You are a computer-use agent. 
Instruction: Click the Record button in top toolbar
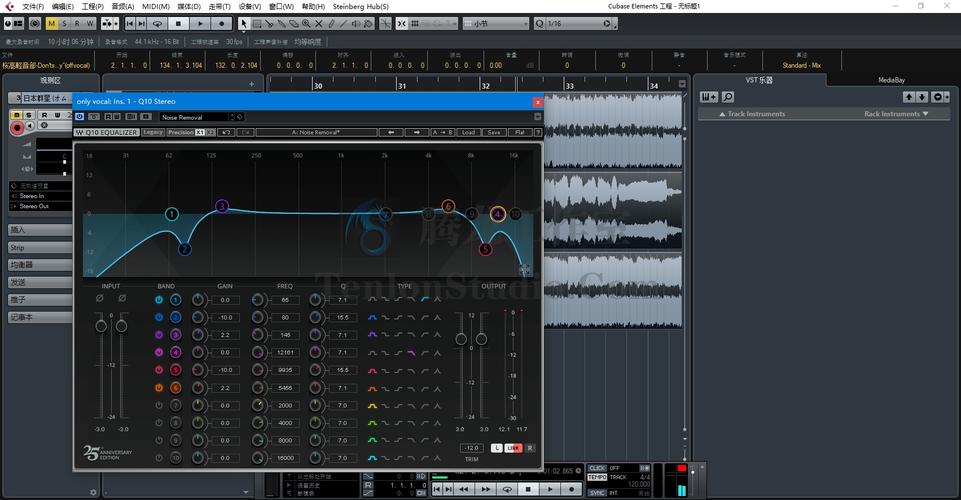[221, 23]
